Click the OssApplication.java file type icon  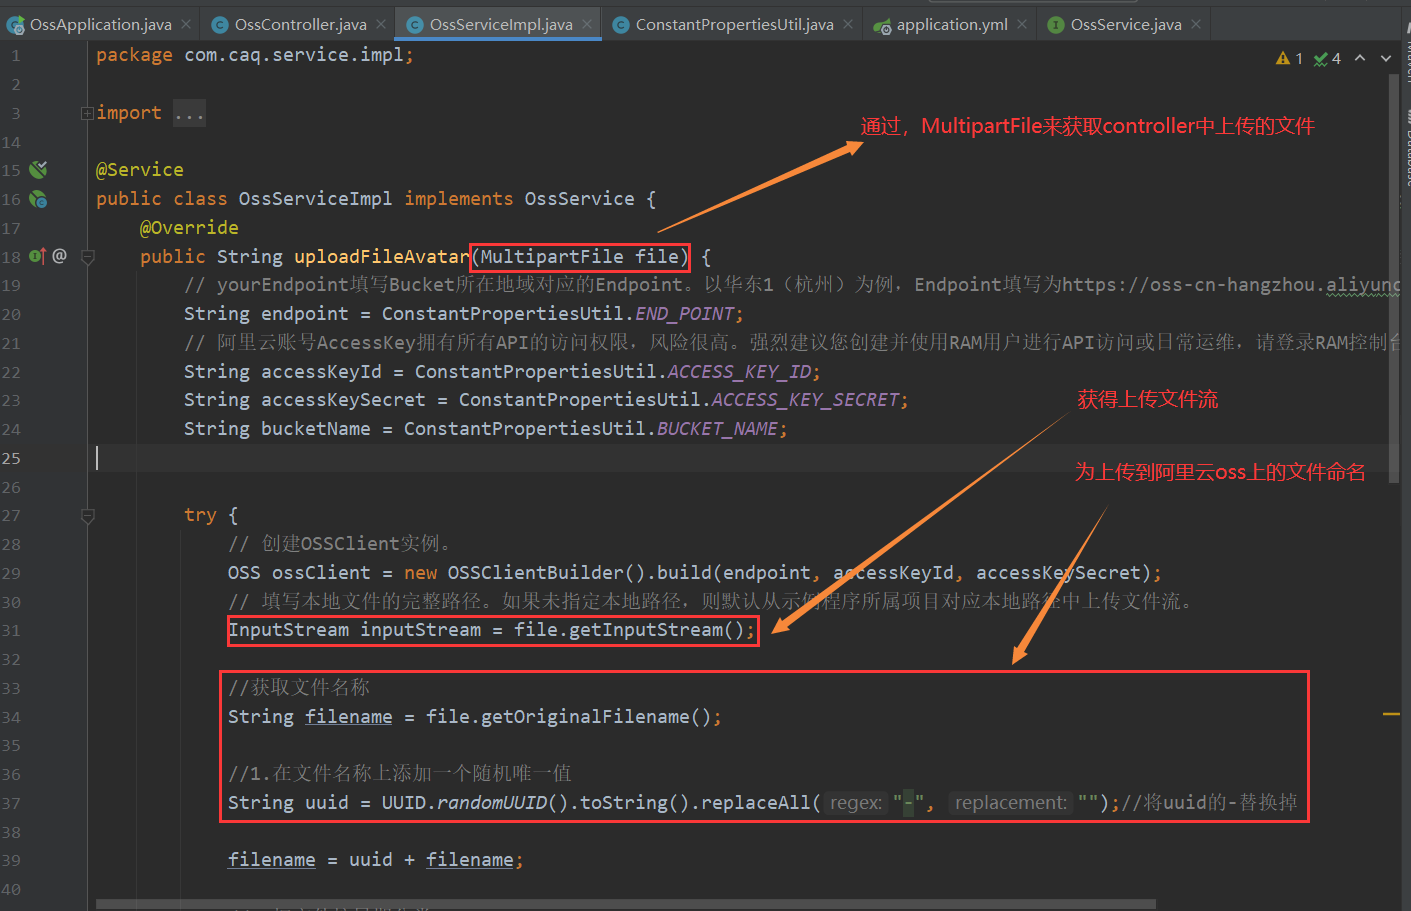15,25
